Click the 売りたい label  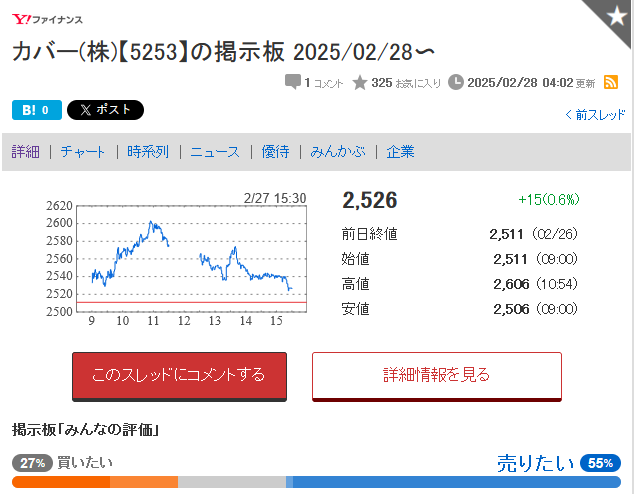pos(535,463)
